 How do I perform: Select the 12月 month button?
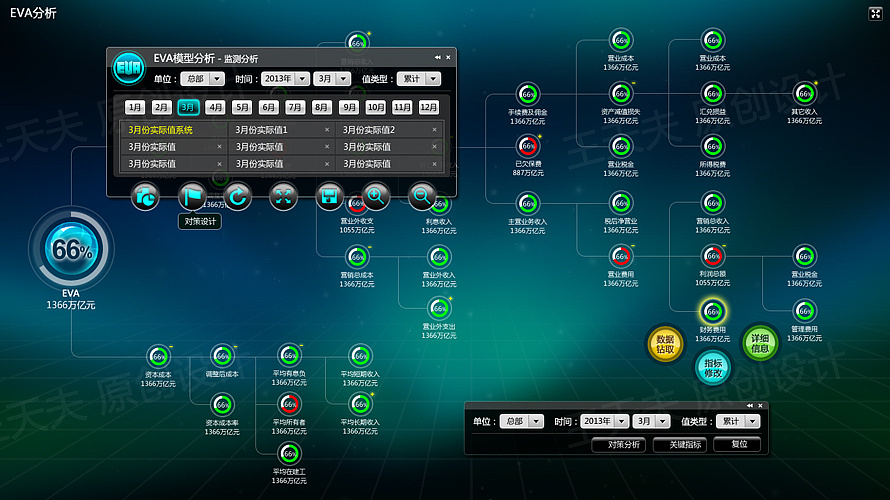(x=429, y=107)
